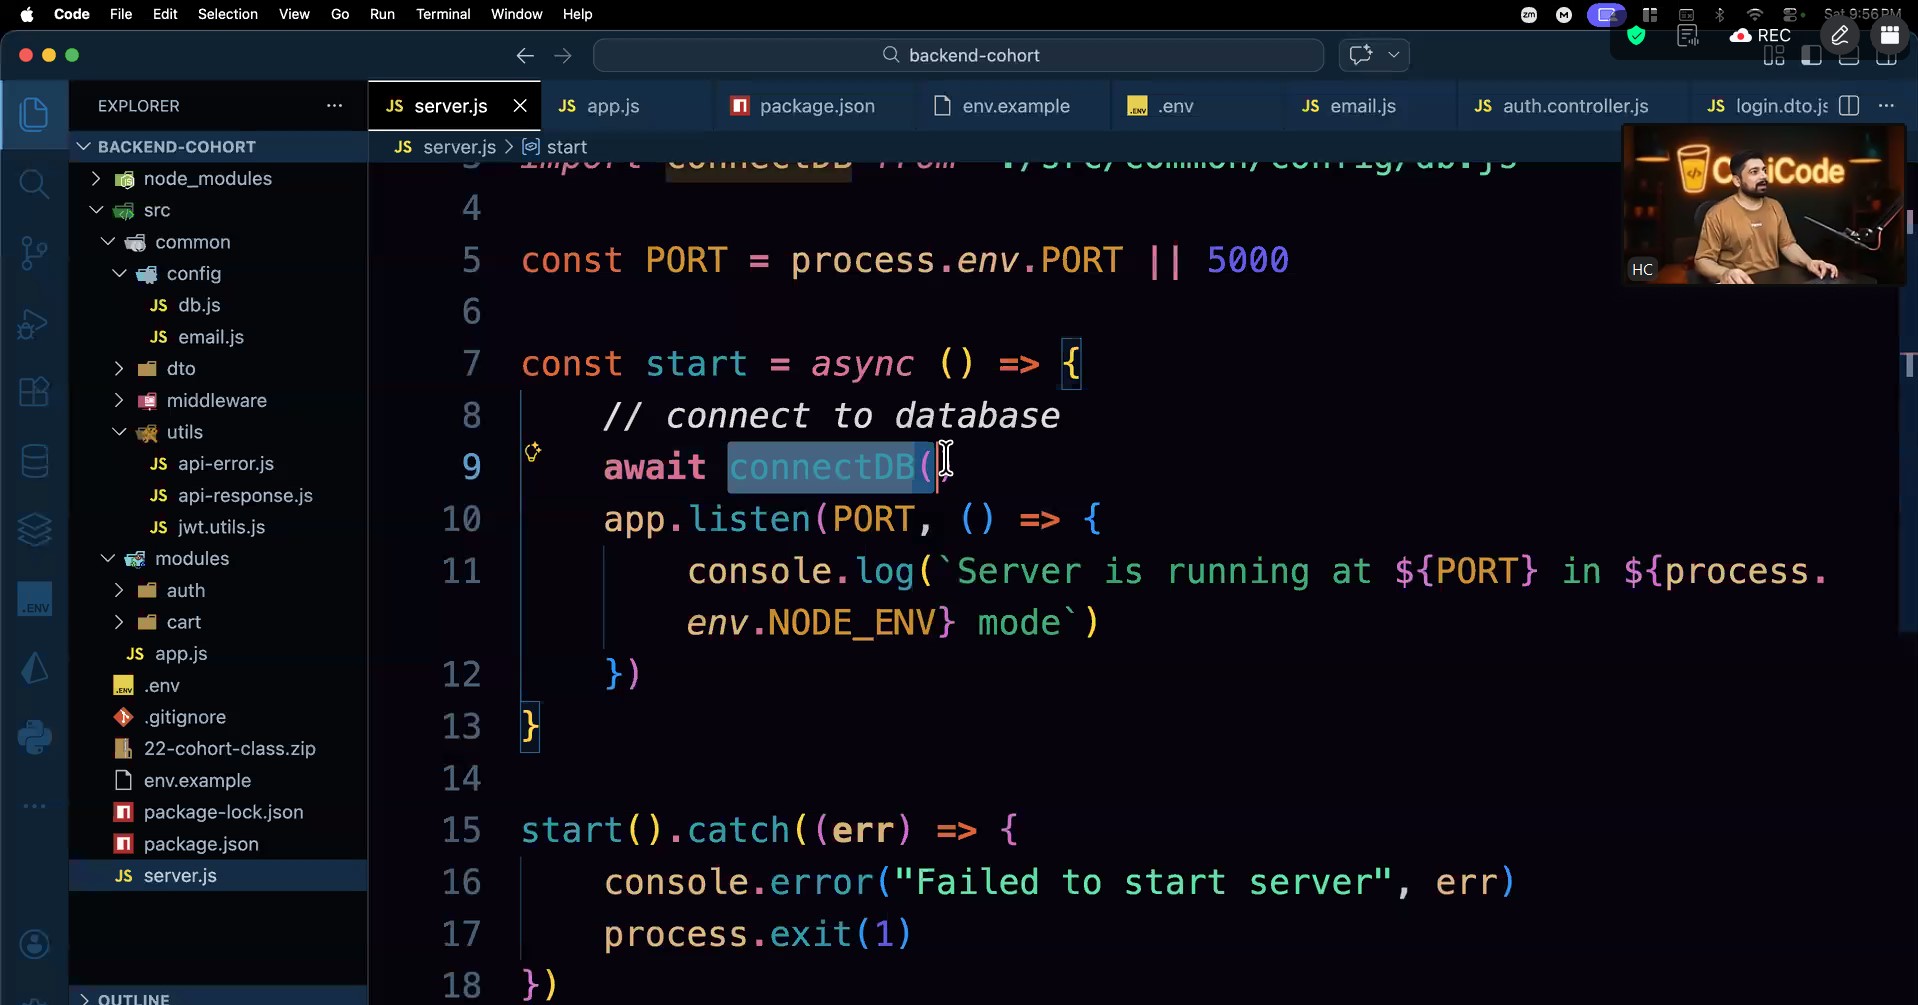Open Source Control view
This screenshot has width=1918, height=1005.
coord(34,253)
